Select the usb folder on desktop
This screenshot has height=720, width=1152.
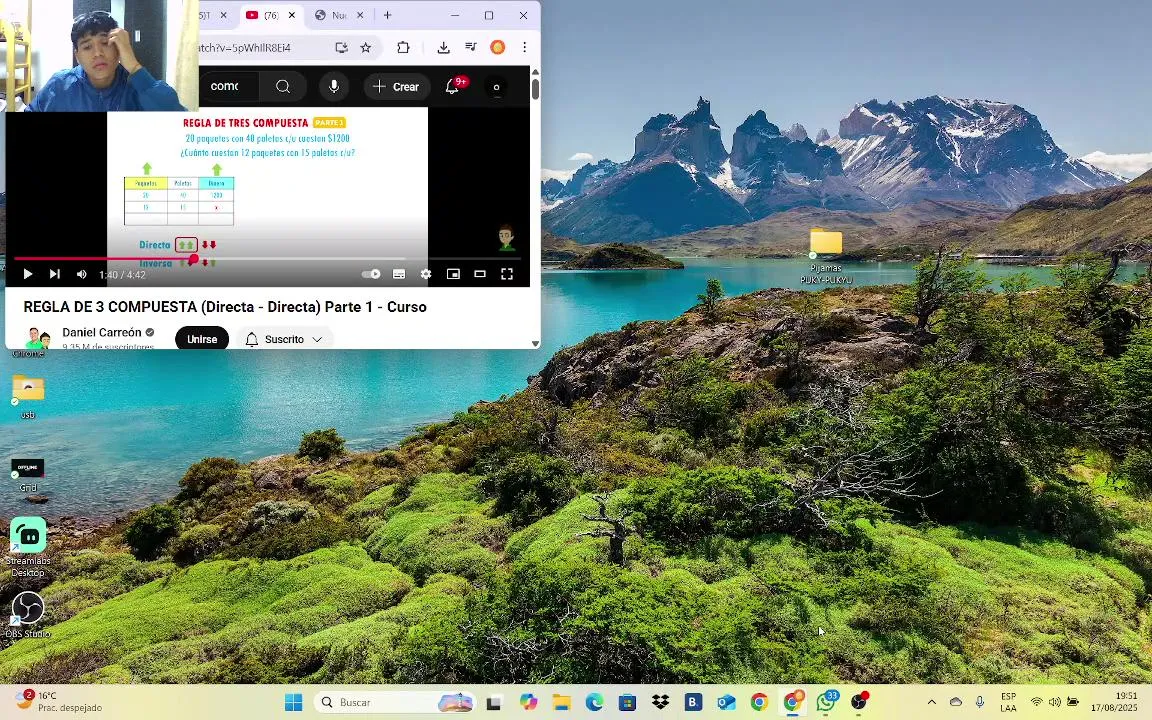(28, 397)
